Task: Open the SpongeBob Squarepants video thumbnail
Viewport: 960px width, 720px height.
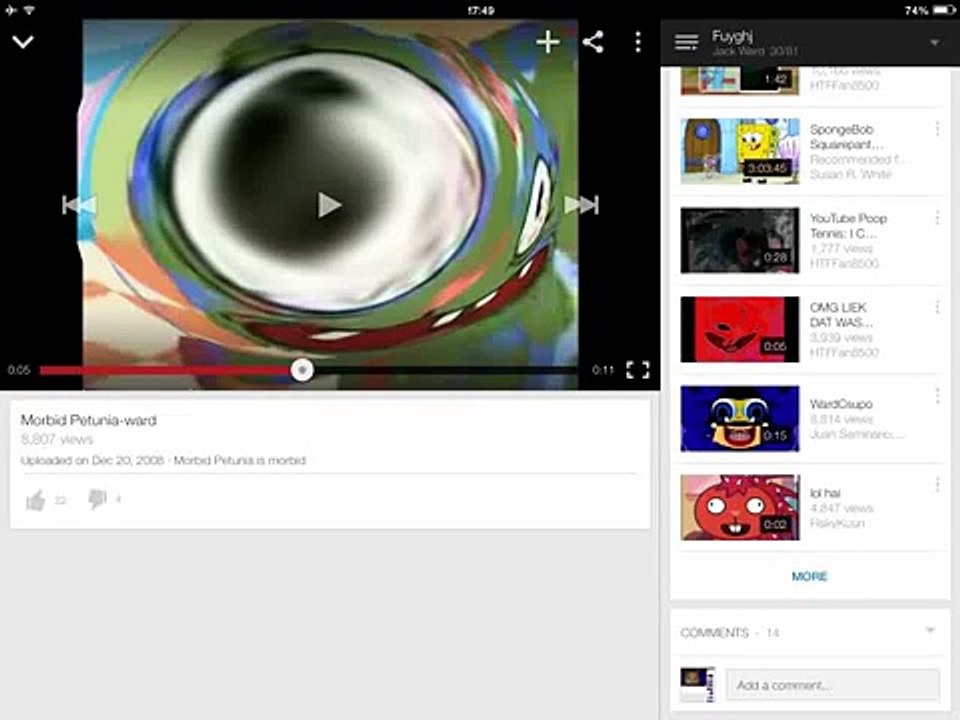Action: tap(740, 151)
